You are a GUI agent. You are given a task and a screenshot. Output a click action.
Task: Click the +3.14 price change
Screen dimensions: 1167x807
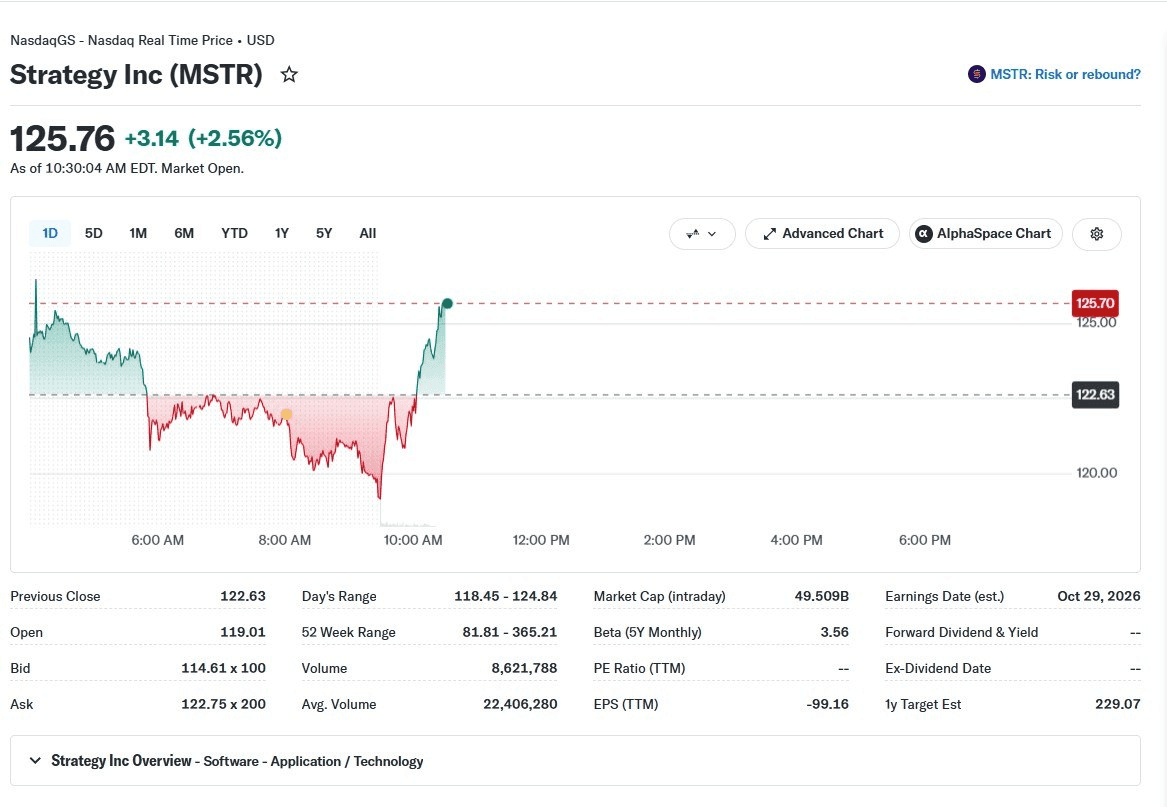click(x=152, y=138)
